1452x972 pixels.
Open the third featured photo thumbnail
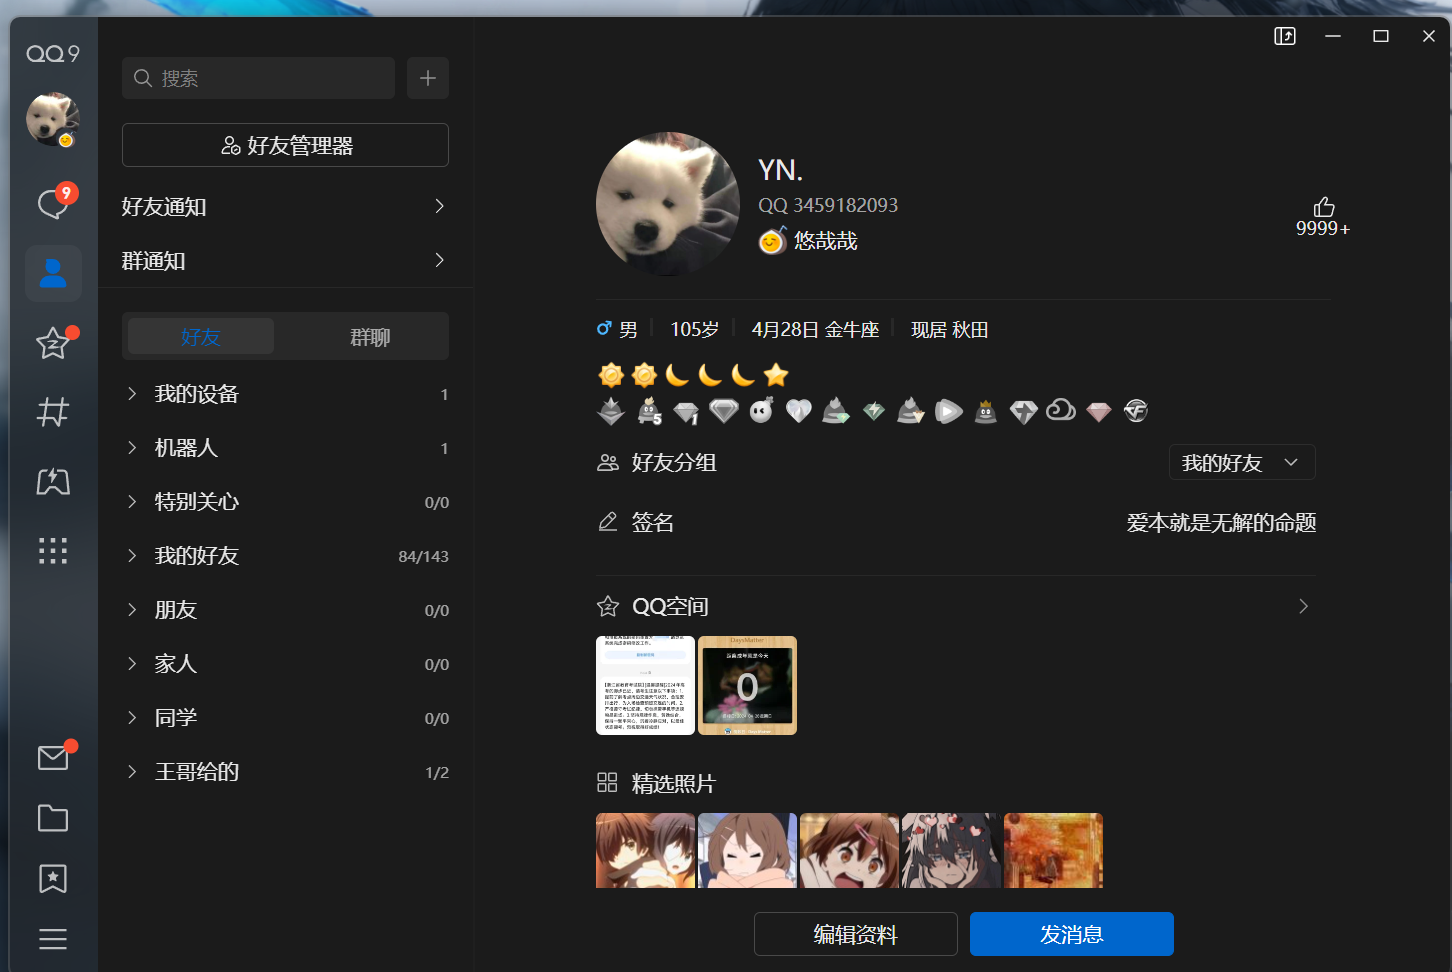pos(849,850)
